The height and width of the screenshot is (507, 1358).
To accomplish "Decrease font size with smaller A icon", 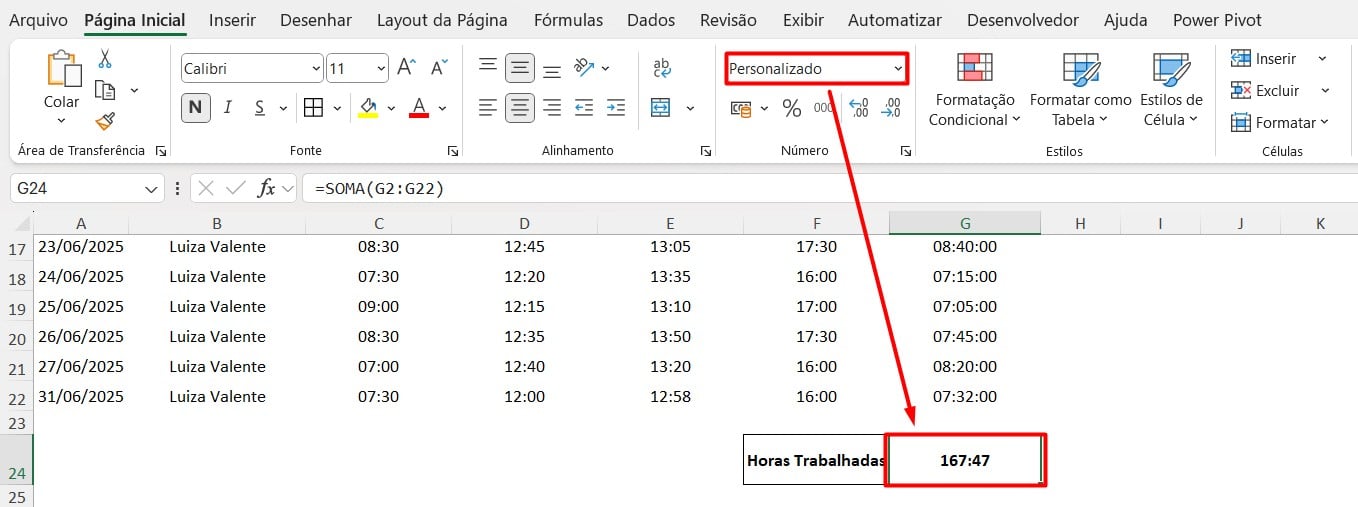I will click(438, 68).
